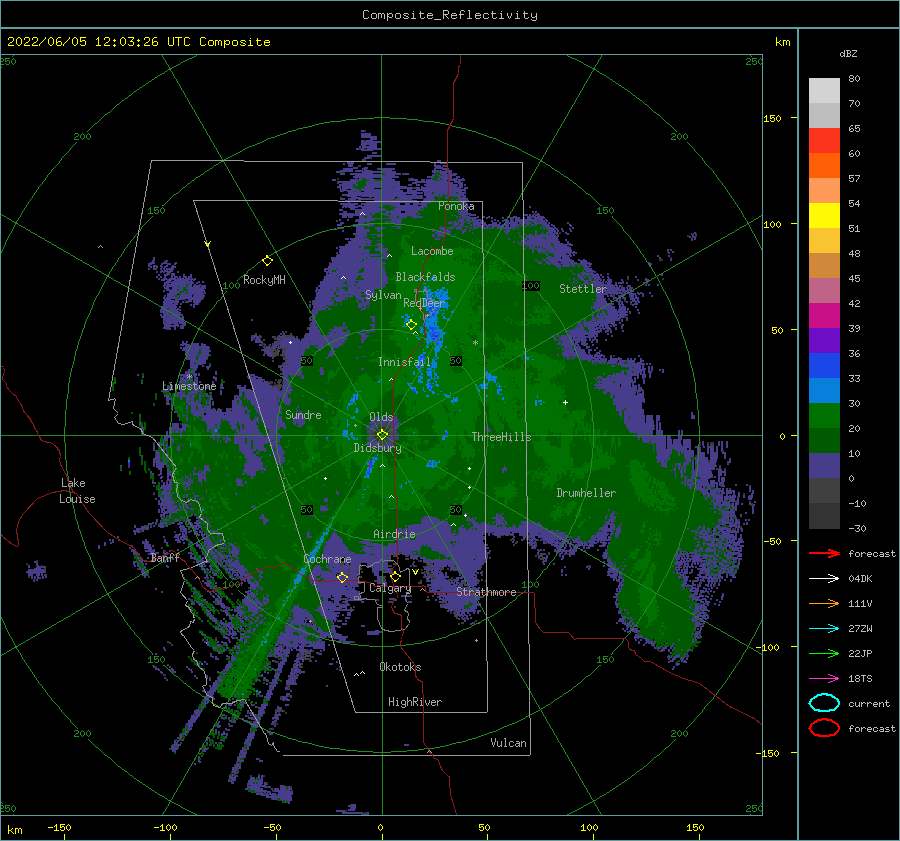Click the Calgary city label
The image size is (900, 841).
(390, 588)
